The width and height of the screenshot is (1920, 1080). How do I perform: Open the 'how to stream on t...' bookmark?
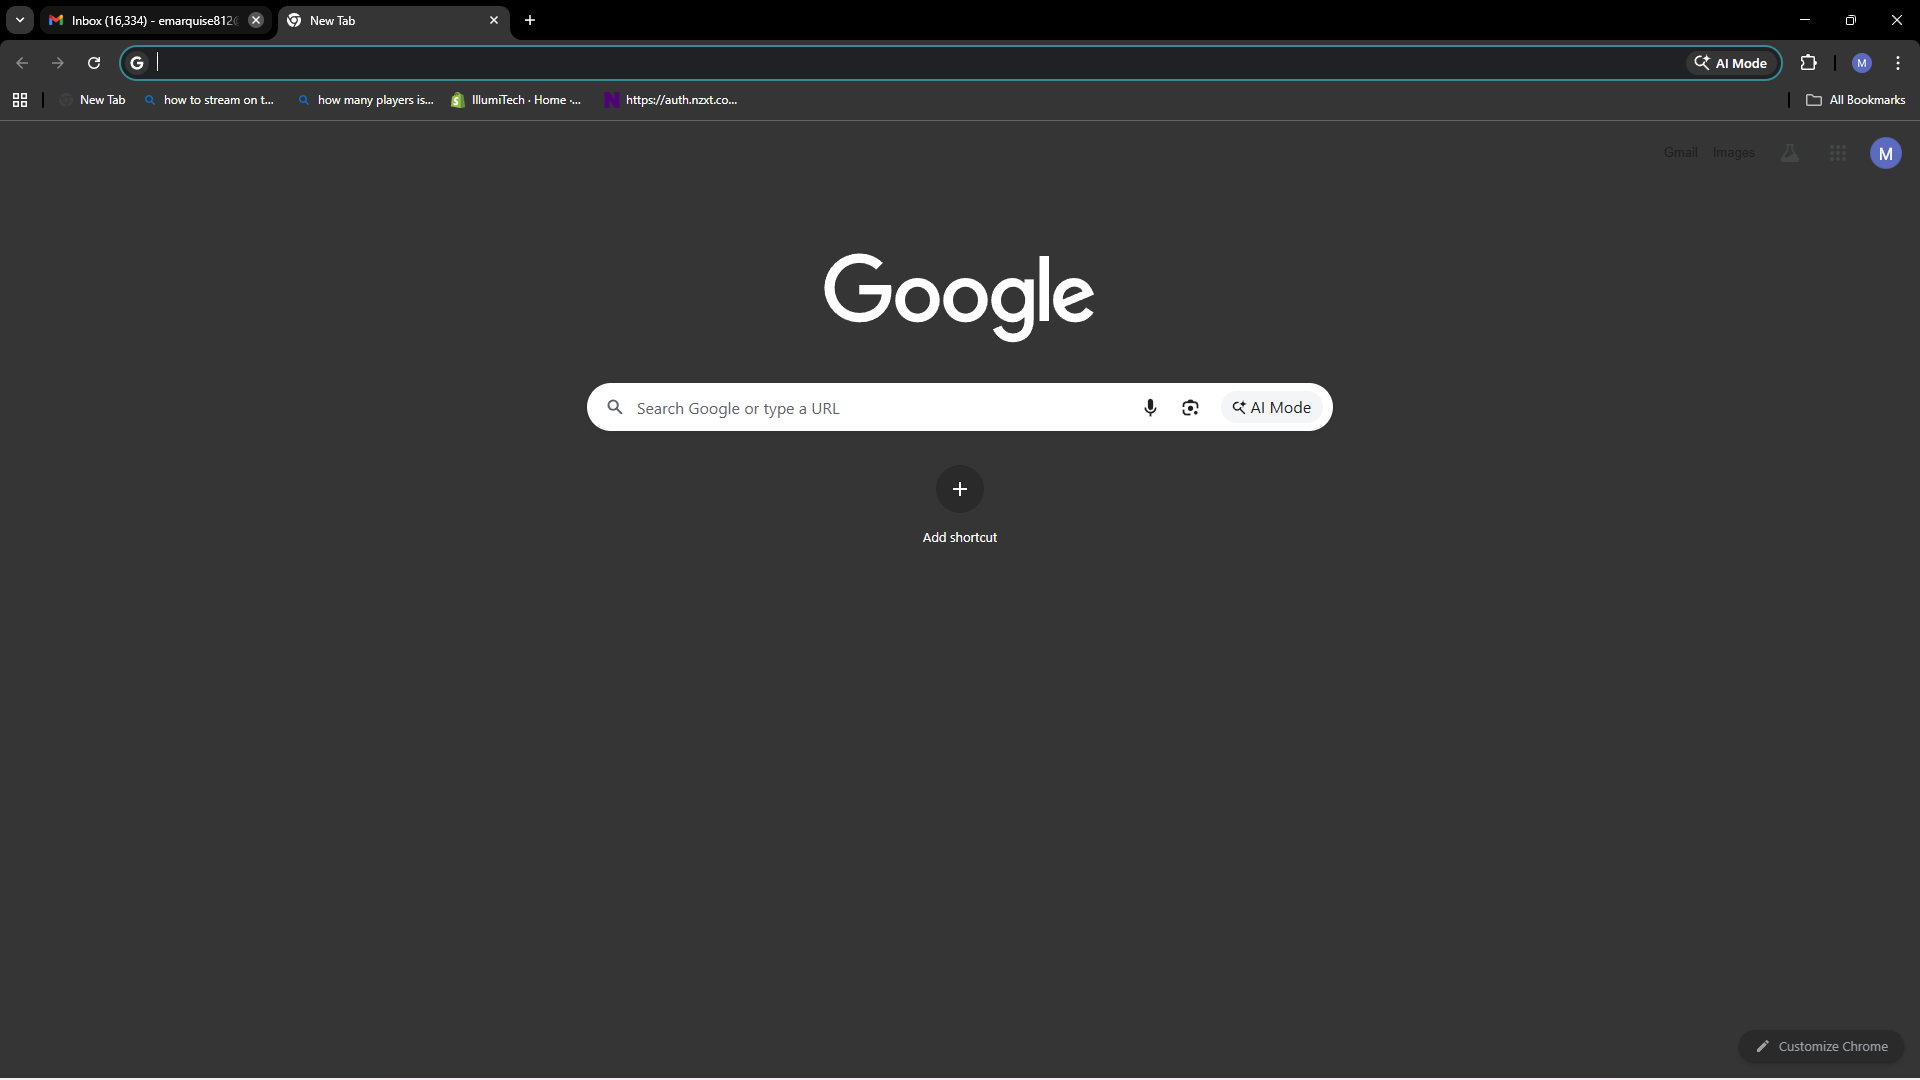[x=209, y=100]
